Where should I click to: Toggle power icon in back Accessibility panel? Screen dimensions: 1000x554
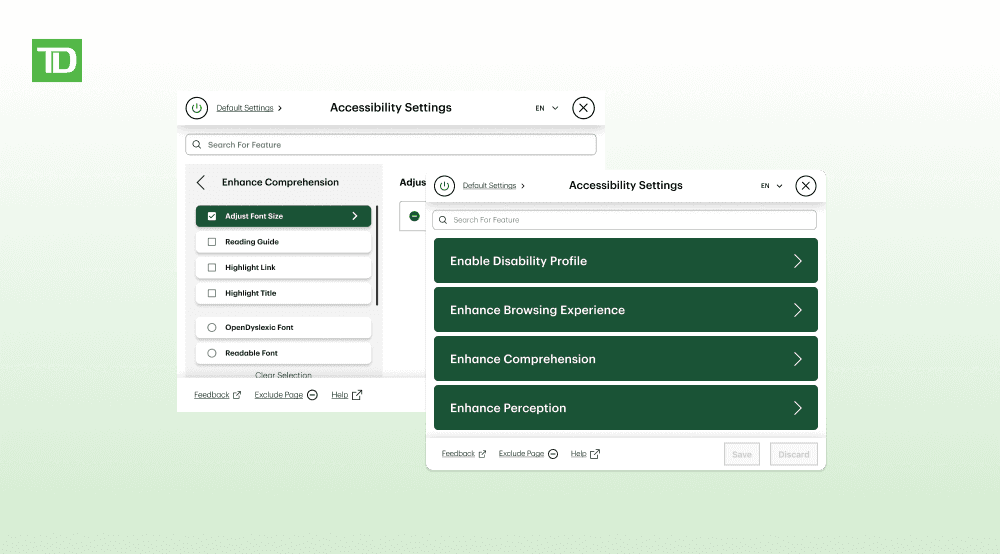pos(196,108)
